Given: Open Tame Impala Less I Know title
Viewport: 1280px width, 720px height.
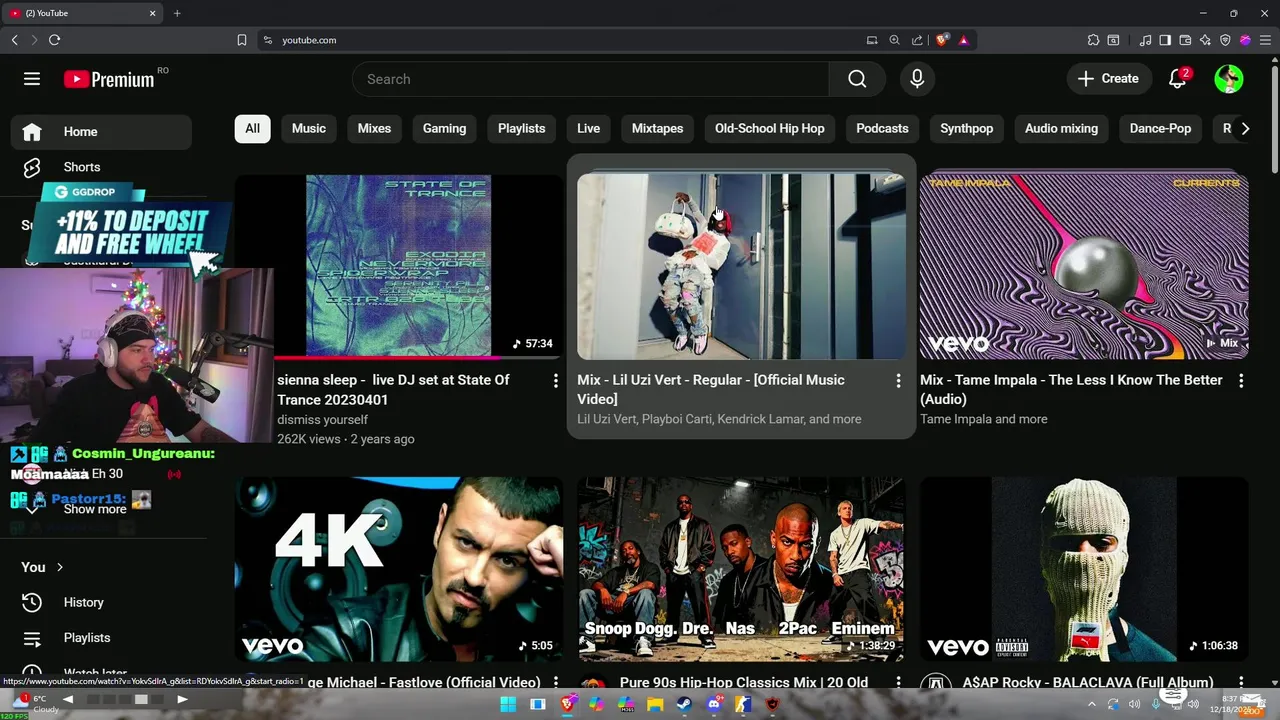Looking at the screenshot, I should (1071, 390).
